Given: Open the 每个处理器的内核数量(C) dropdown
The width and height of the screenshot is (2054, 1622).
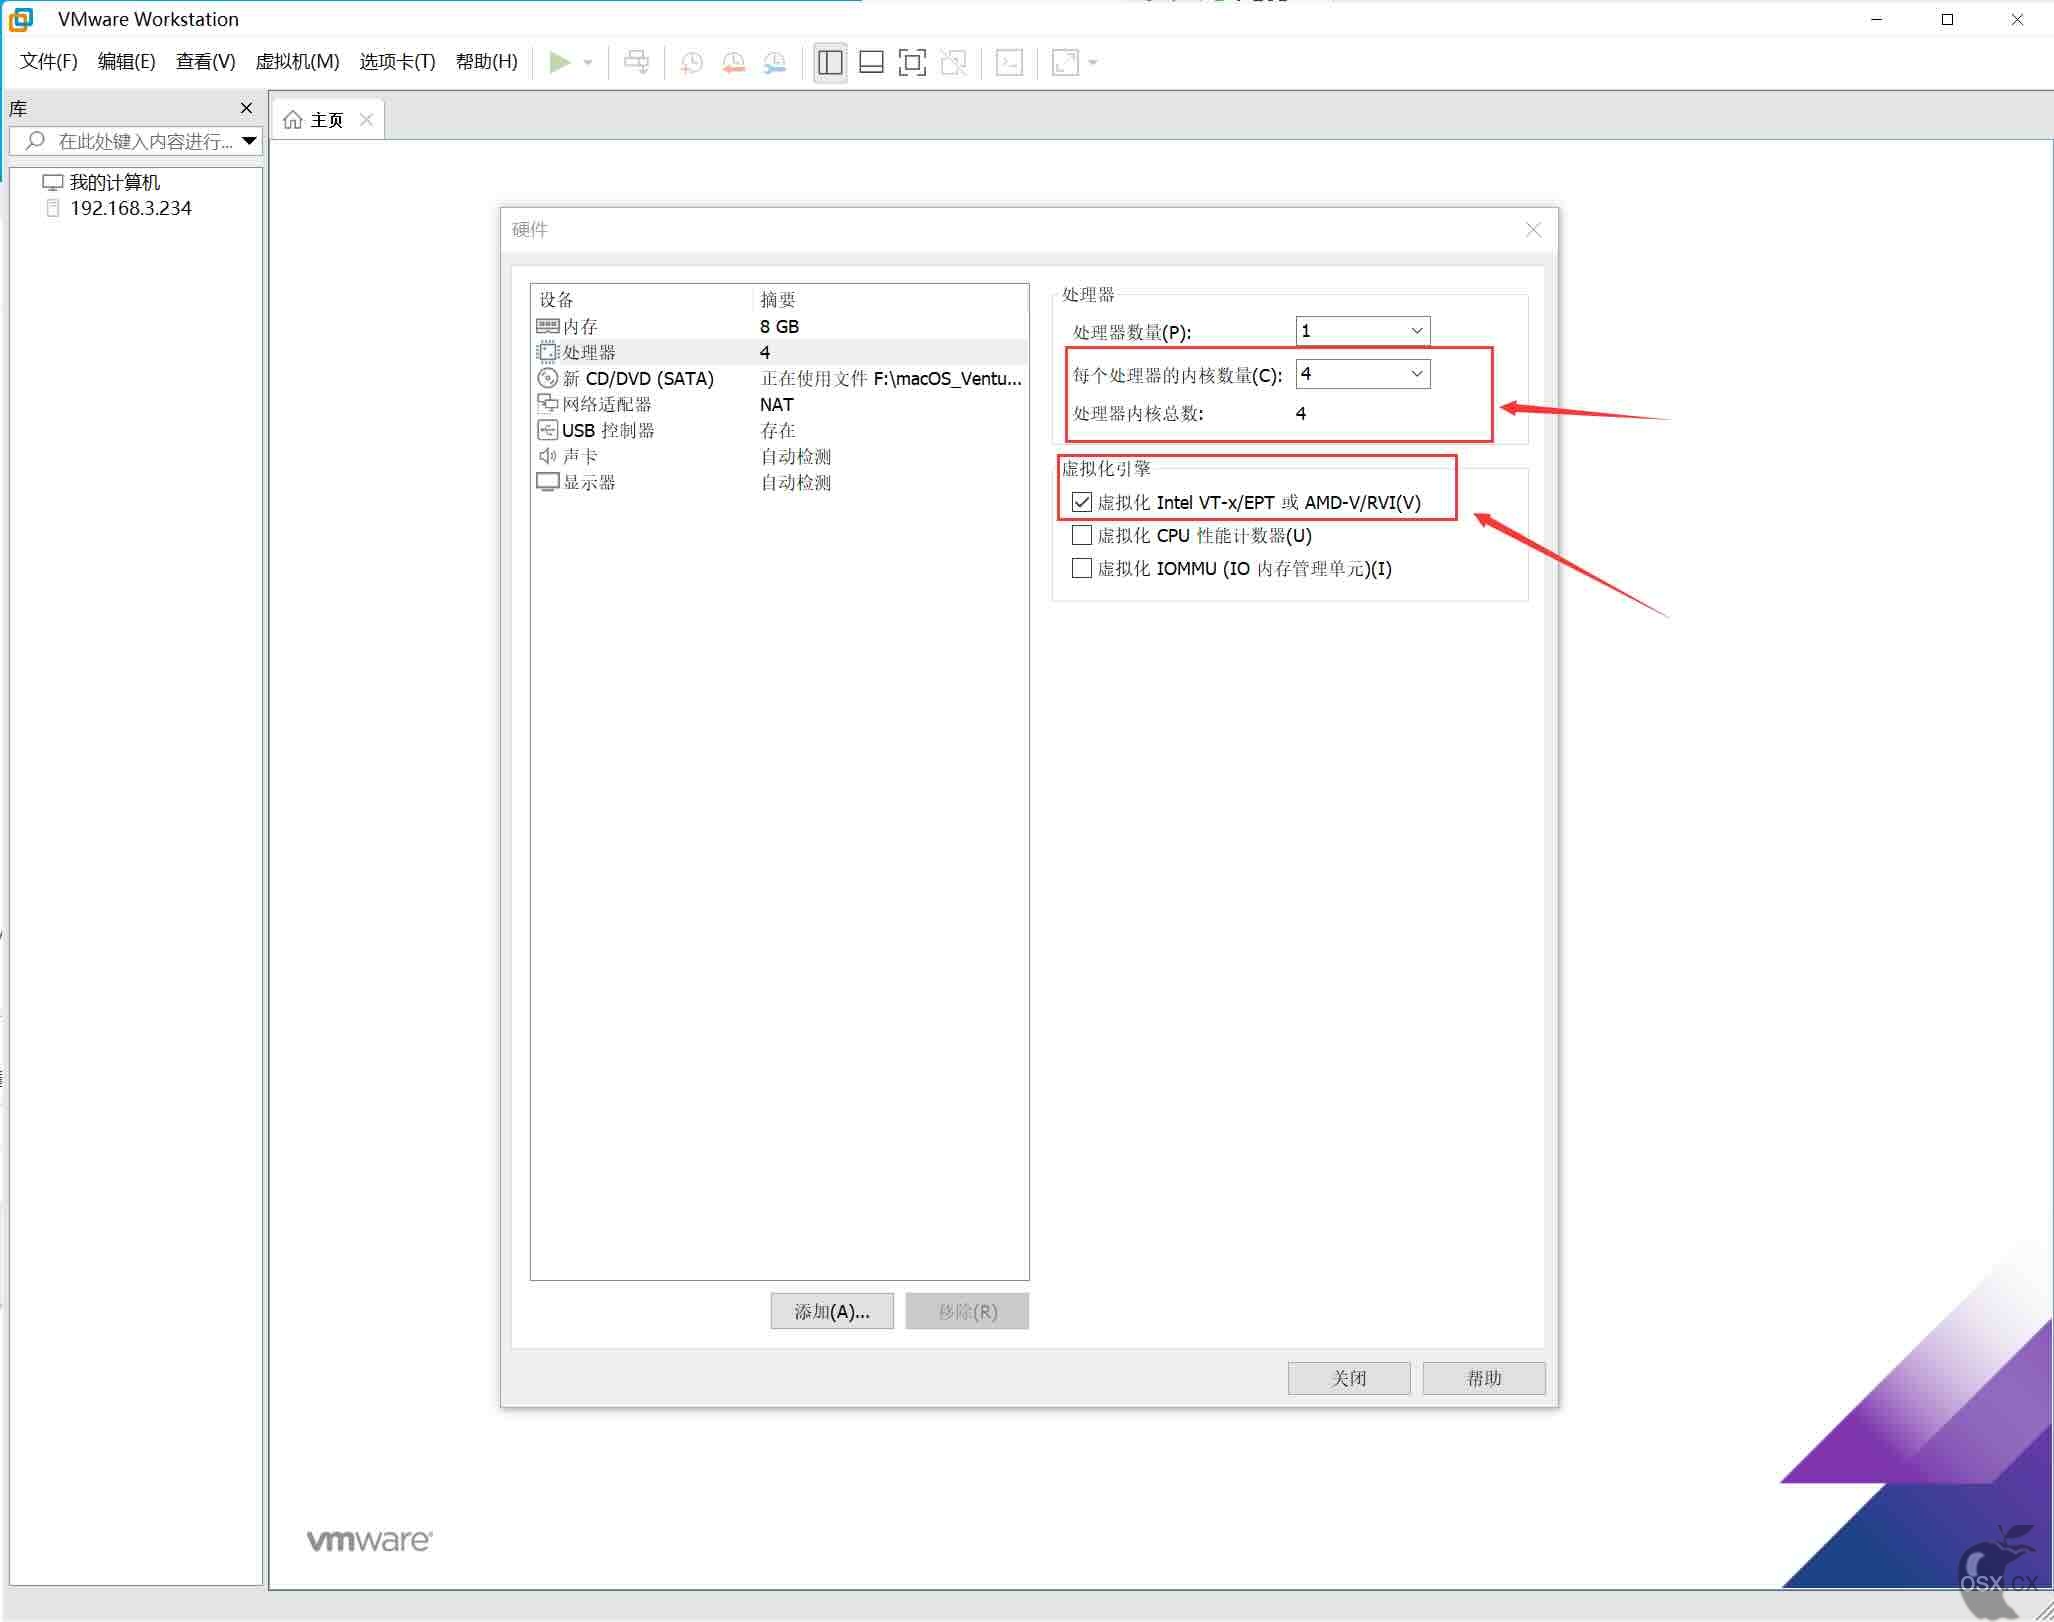Looking at the screenshot, I should pyautogui.click(x=1362, y=374).
